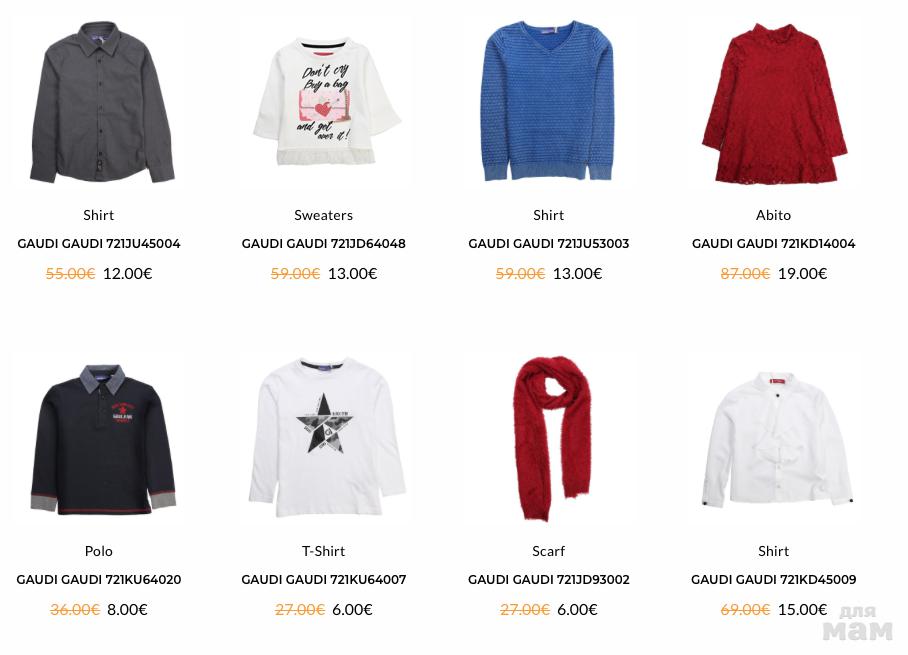Open the blue knit sweater image
Viewport: 908px width, 655px height.
click(x=548, y=101)
